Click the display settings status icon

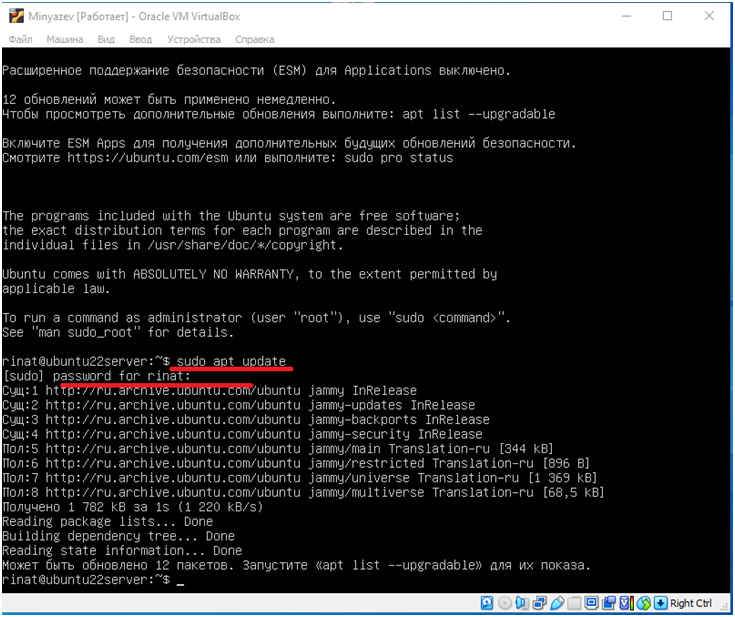pyautogui.click(x=592, y=603)
